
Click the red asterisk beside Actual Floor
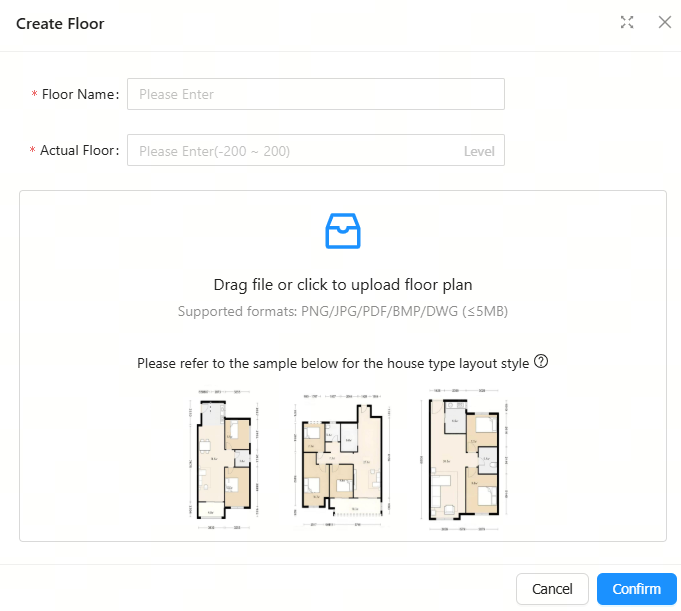pyautogui.click(x=32, y=150)
